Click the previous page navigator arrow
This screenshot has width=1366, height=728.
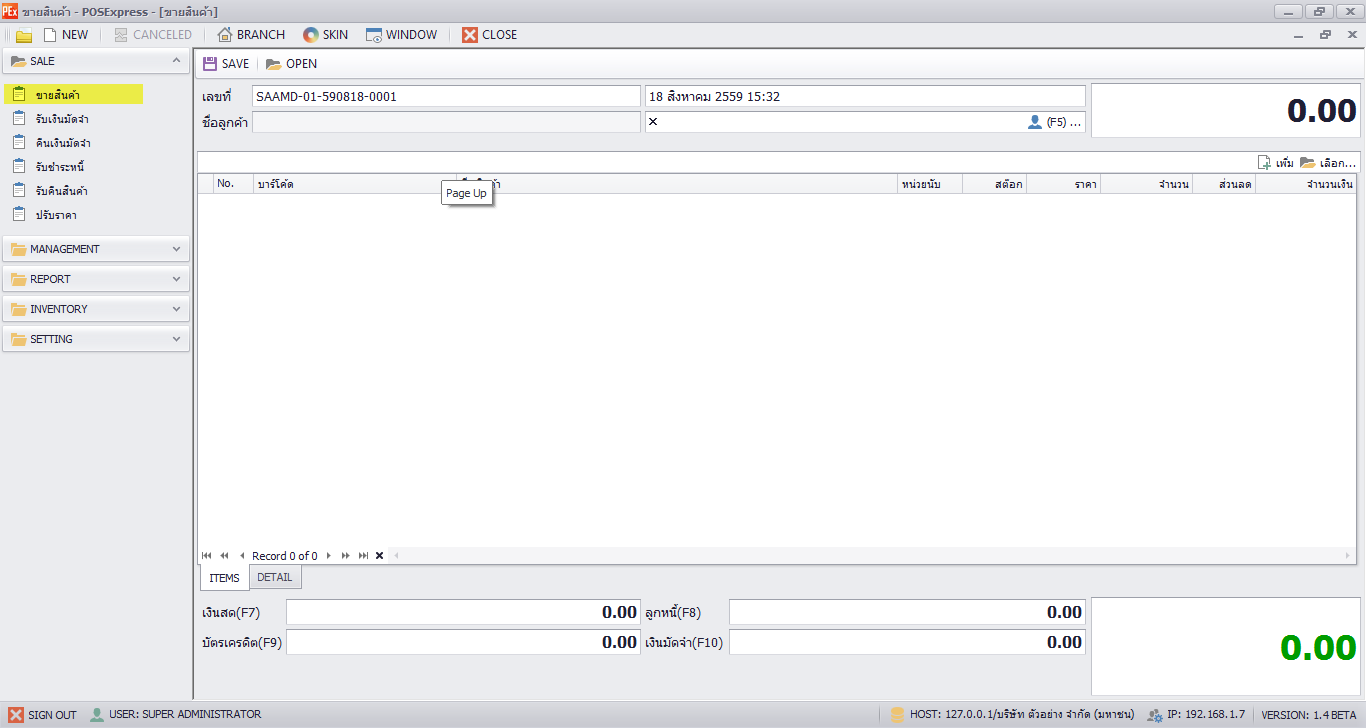[x=225, y=556]
